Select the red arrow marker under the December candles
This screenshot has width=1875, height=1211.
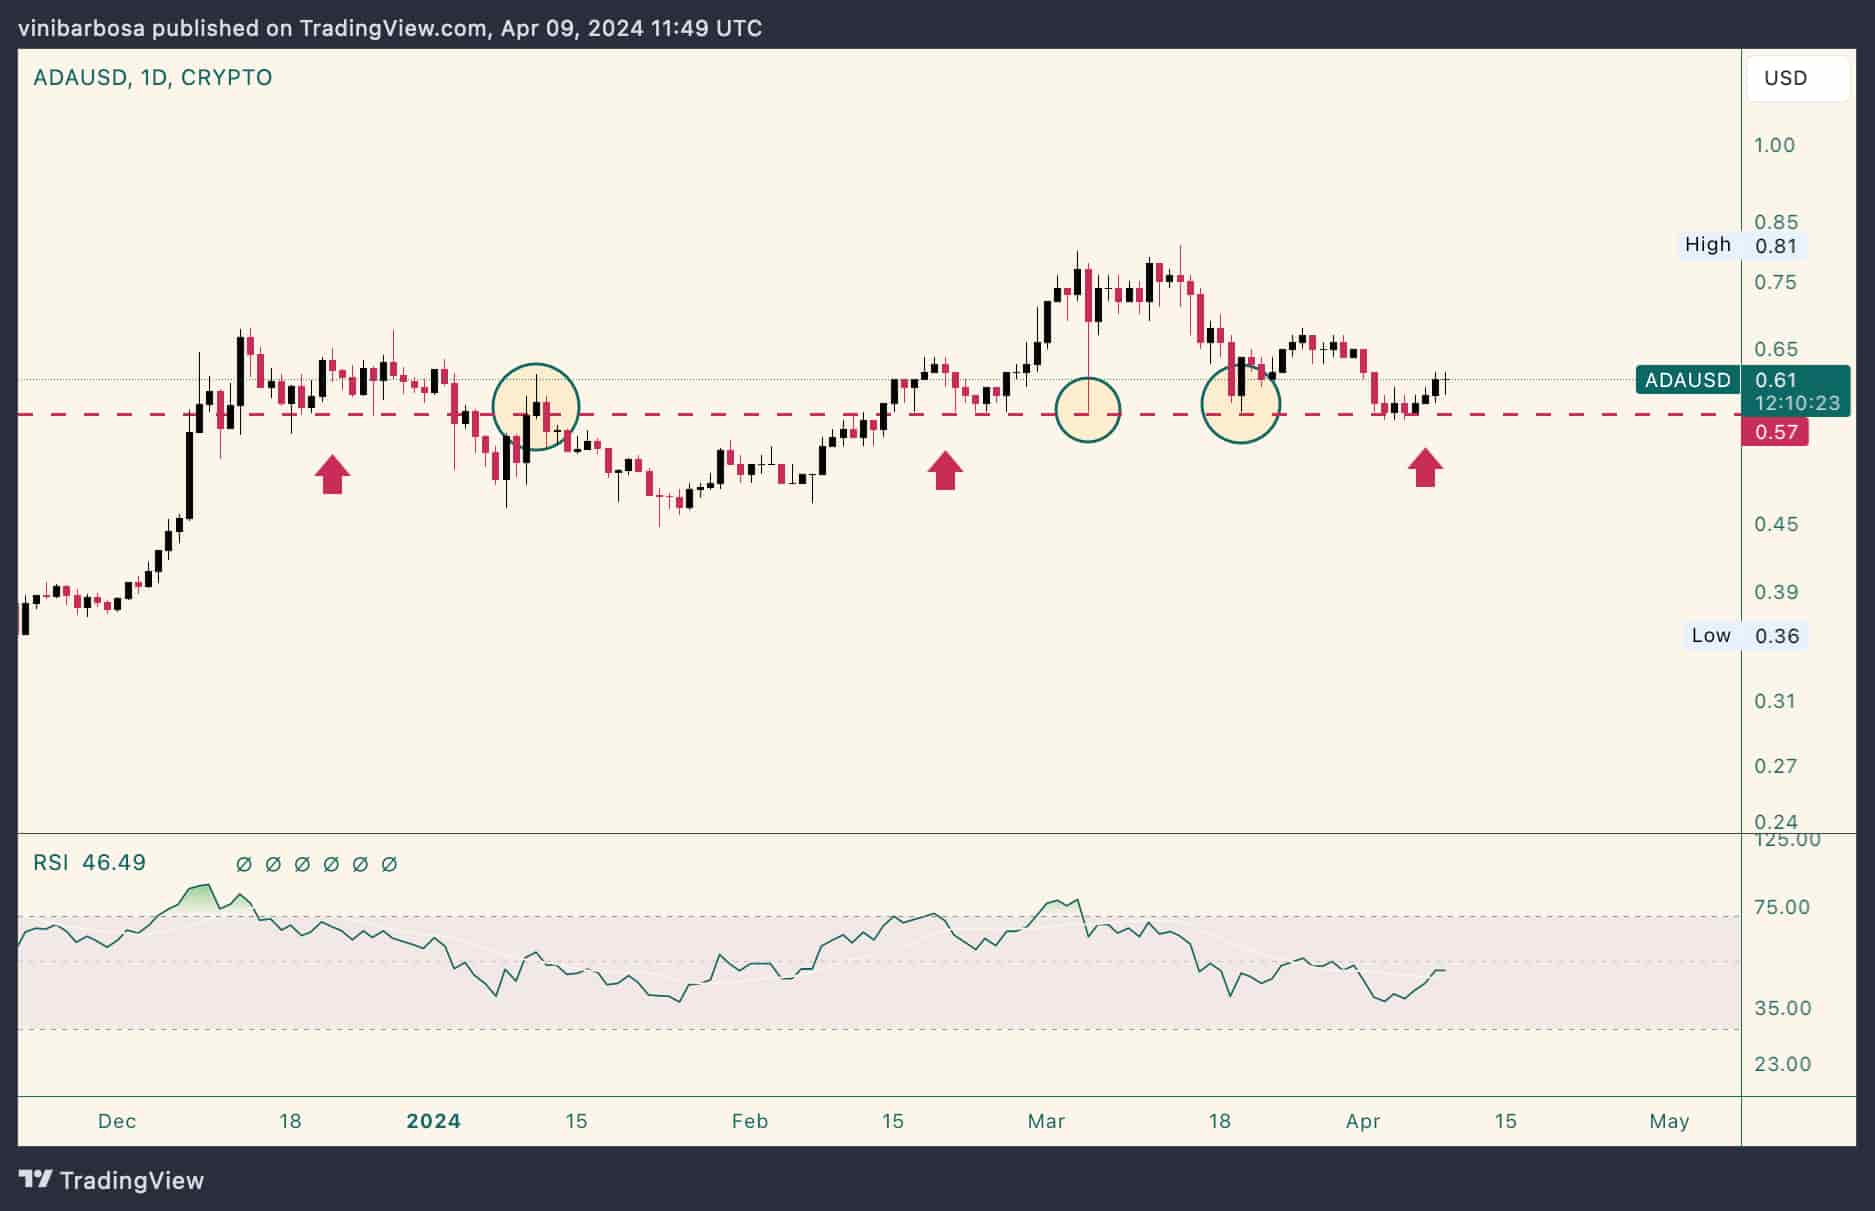click(333, 472)
